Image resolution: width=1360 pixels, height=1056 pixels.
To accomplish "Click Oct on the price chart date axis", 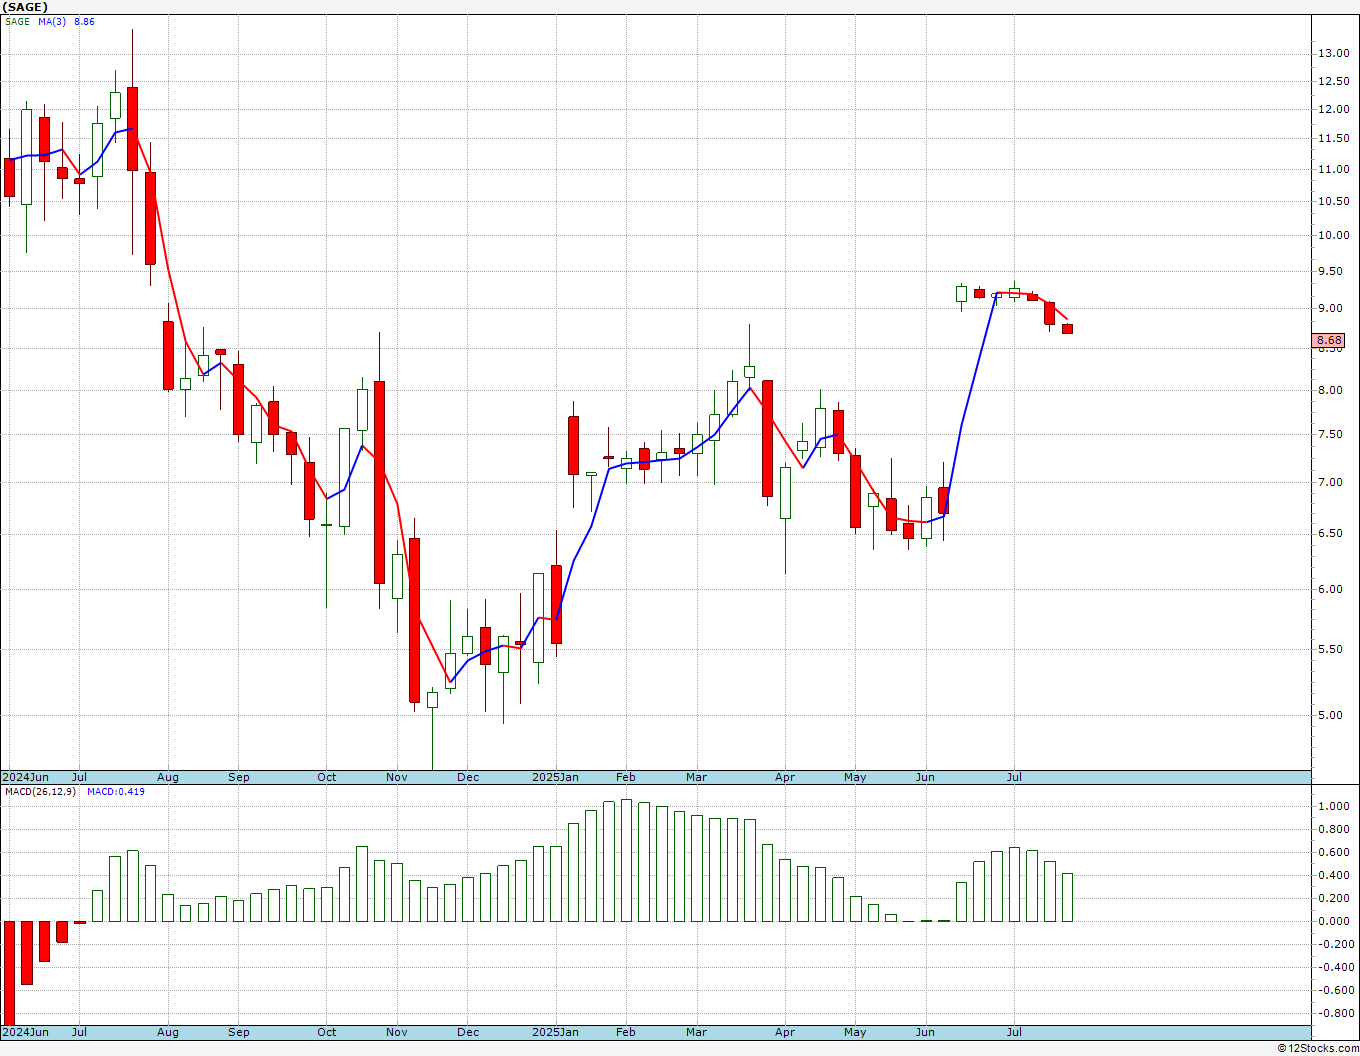I will [x=327, y=777].
